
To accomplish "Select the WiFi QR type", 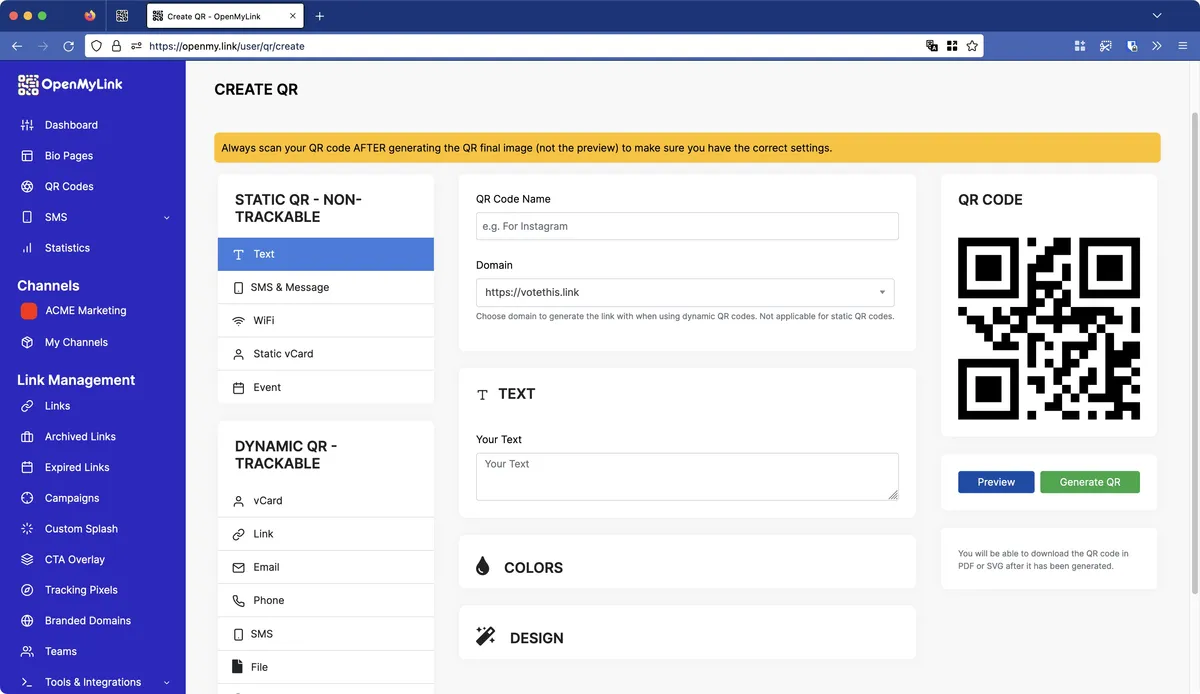I will [x=326, y=320].
